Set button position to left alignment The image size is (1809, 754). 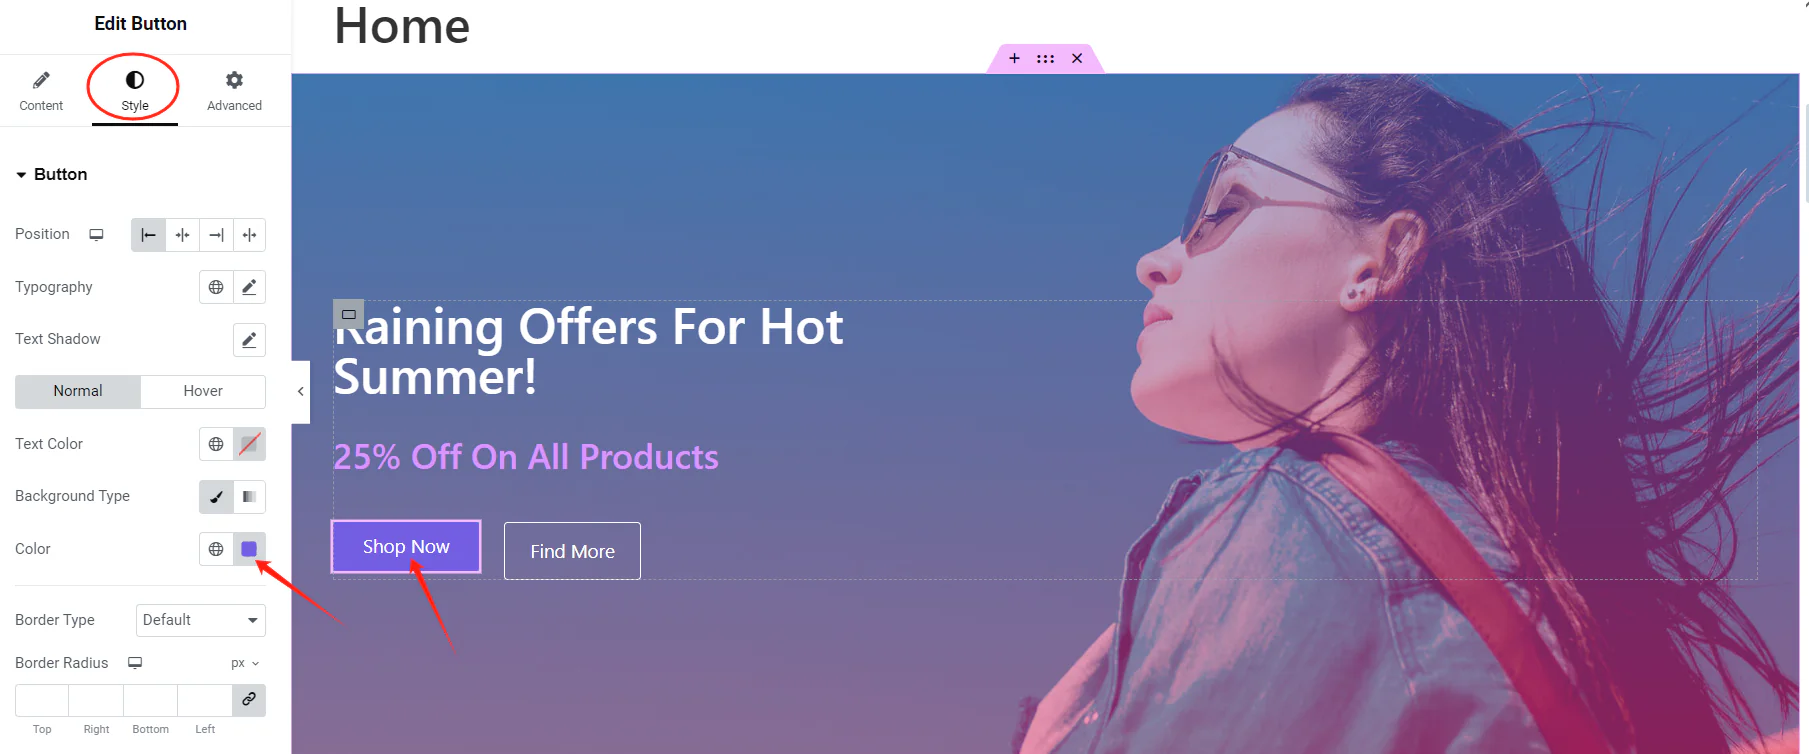(x=148, y=235)
